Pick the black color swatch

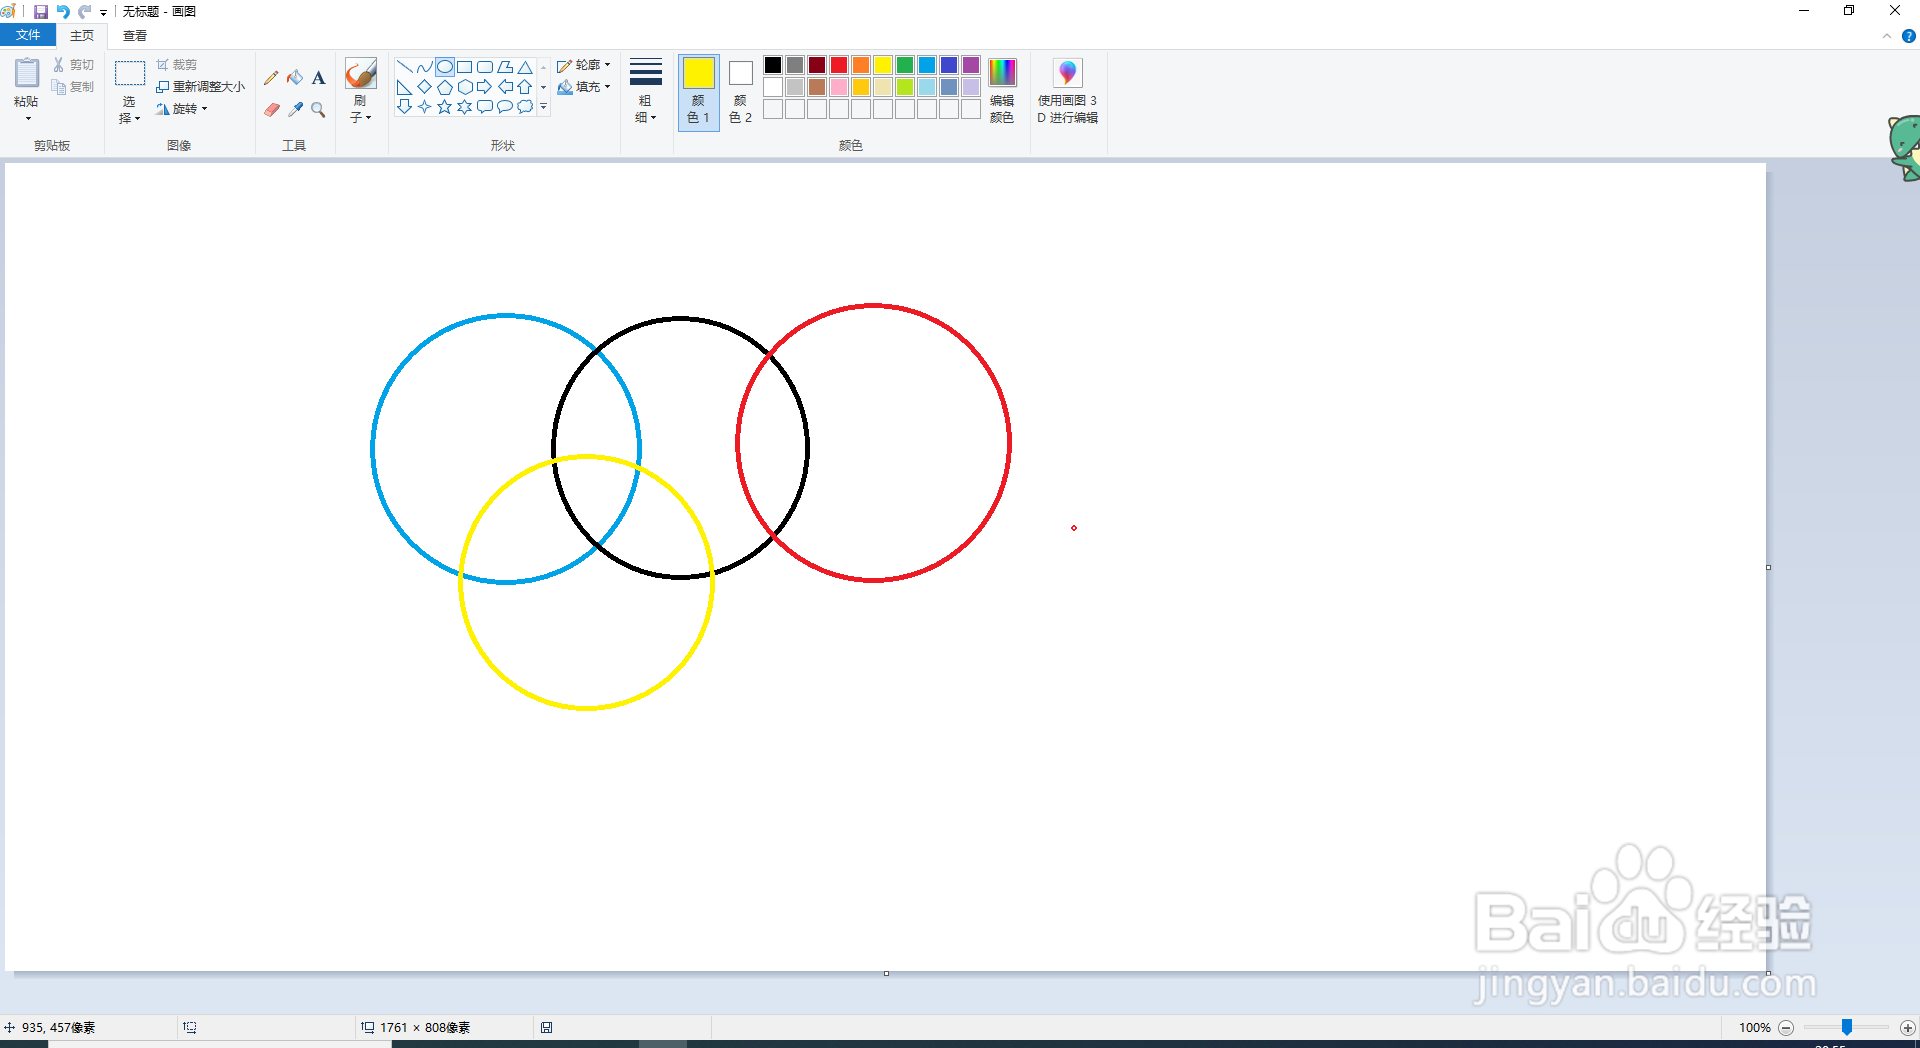pyautogui.click(x=773, y=65)
